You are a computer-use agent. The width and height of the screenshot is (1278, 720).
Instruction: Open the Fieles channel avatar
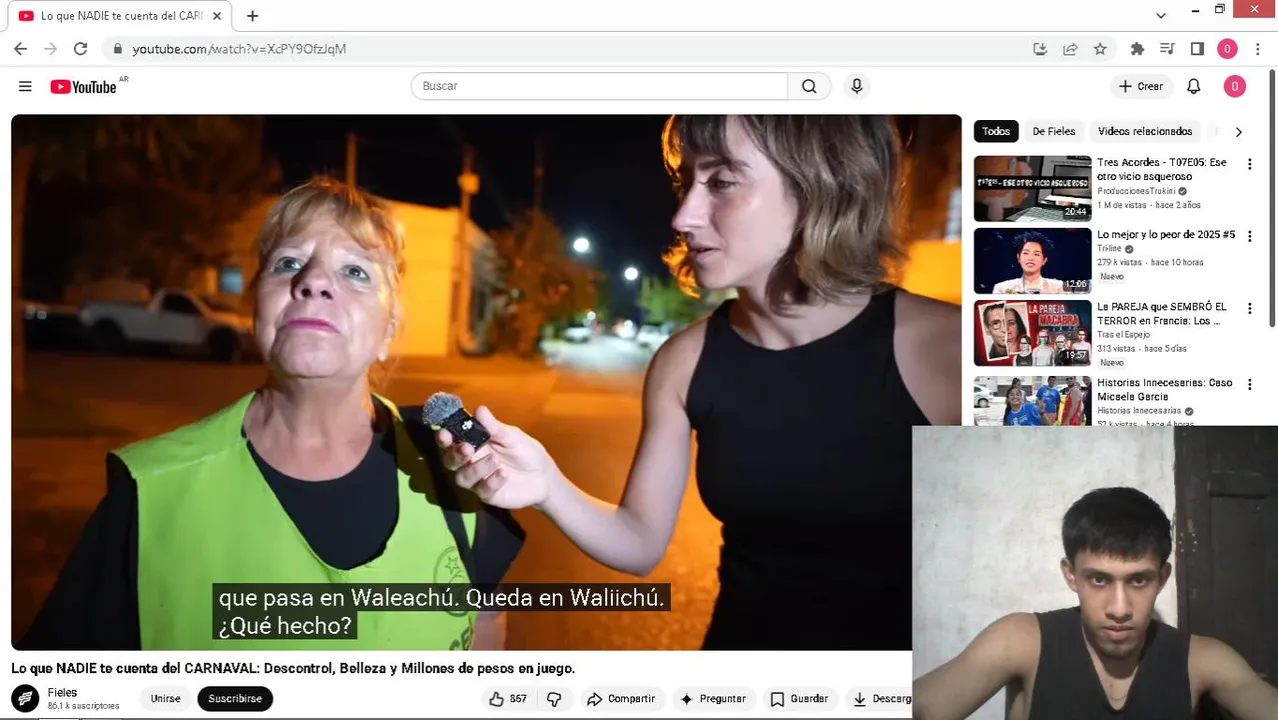click(x=25, y=698)
